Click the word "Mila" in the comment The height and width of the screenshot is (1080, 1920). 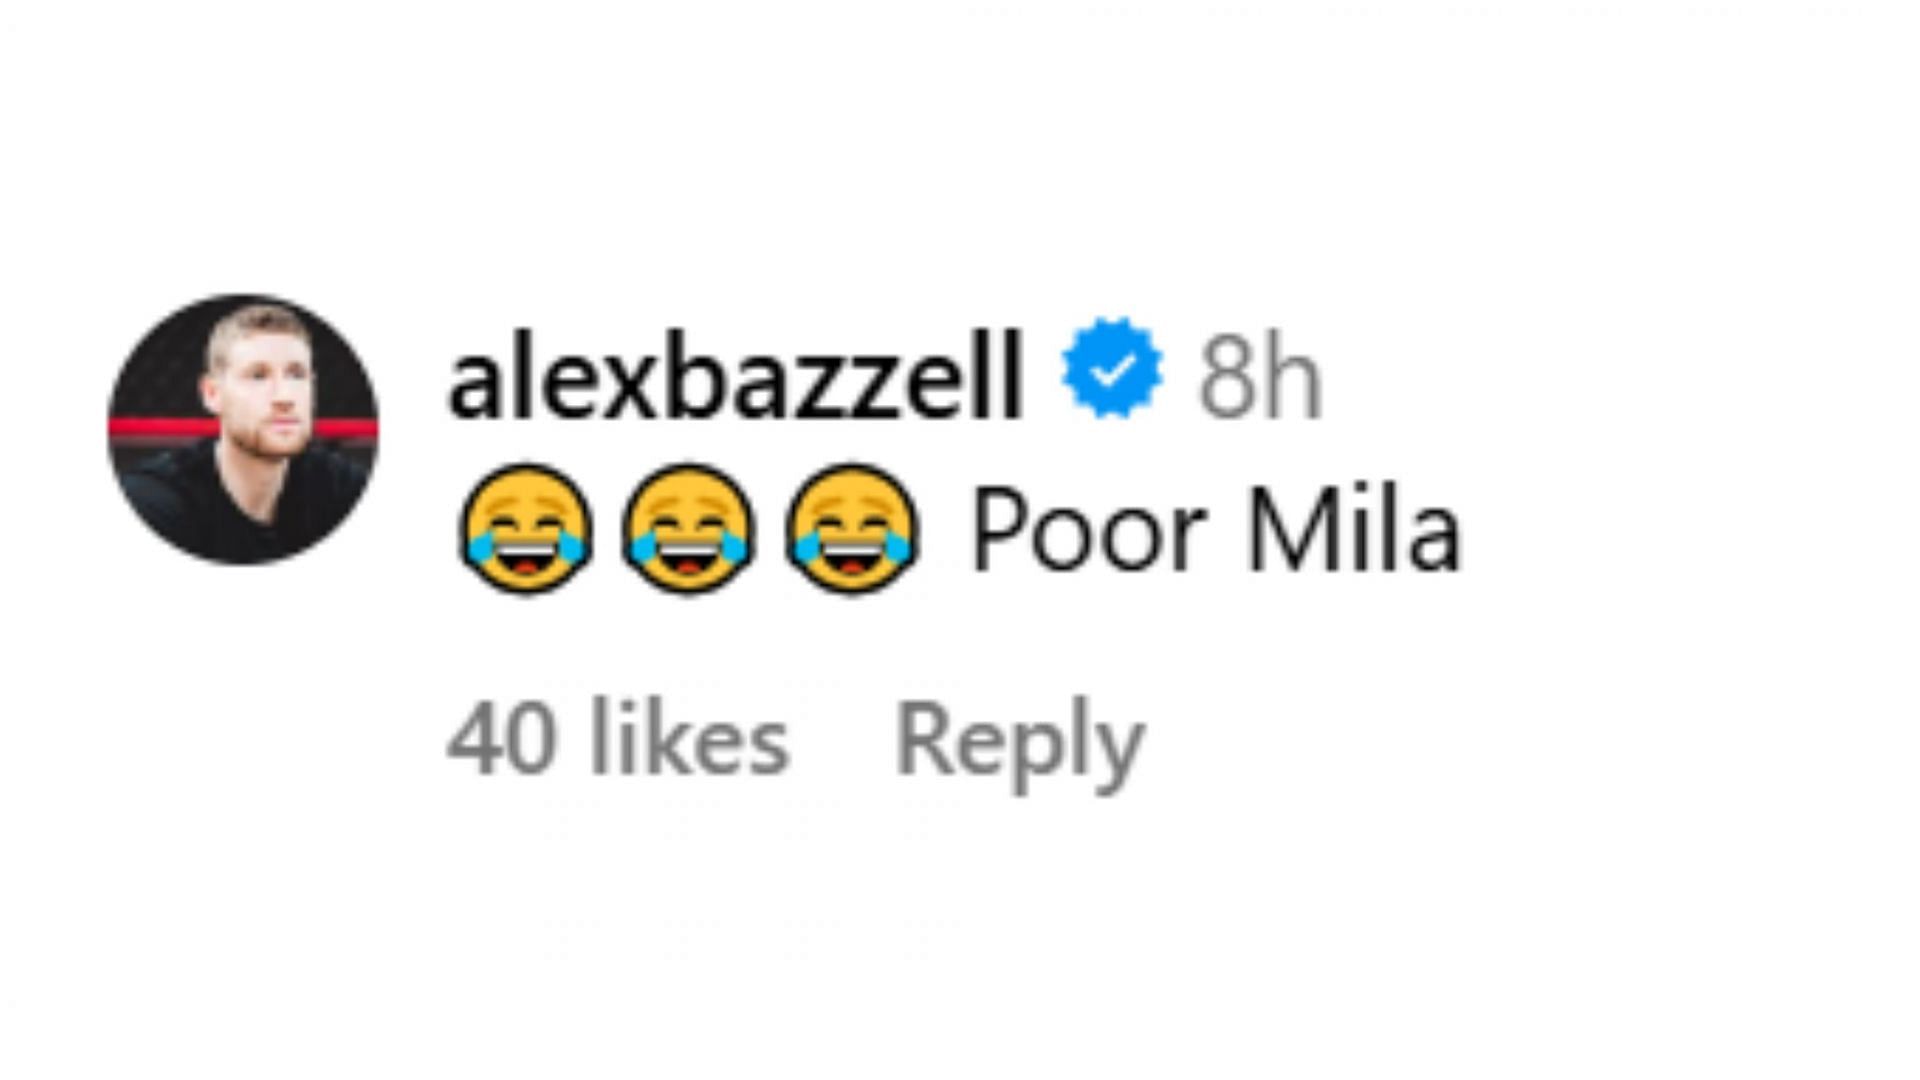[1354, 532]
